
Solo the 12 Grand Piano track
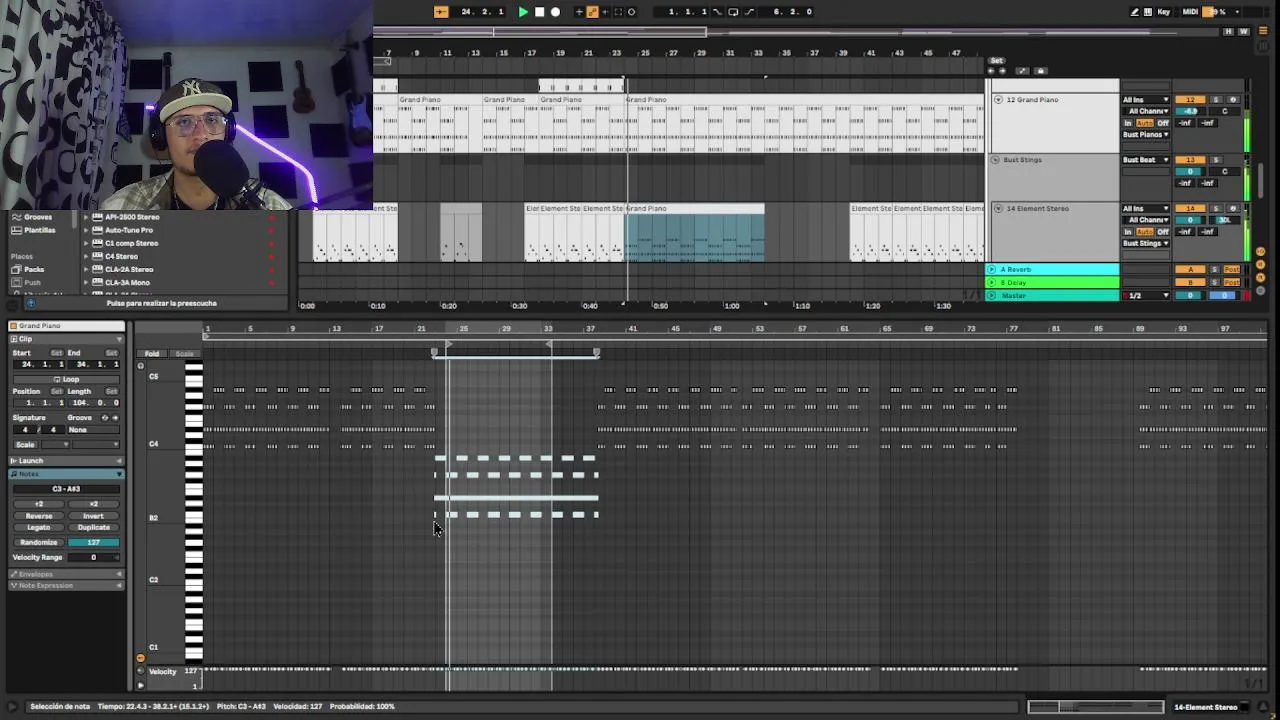[1216, 100]
